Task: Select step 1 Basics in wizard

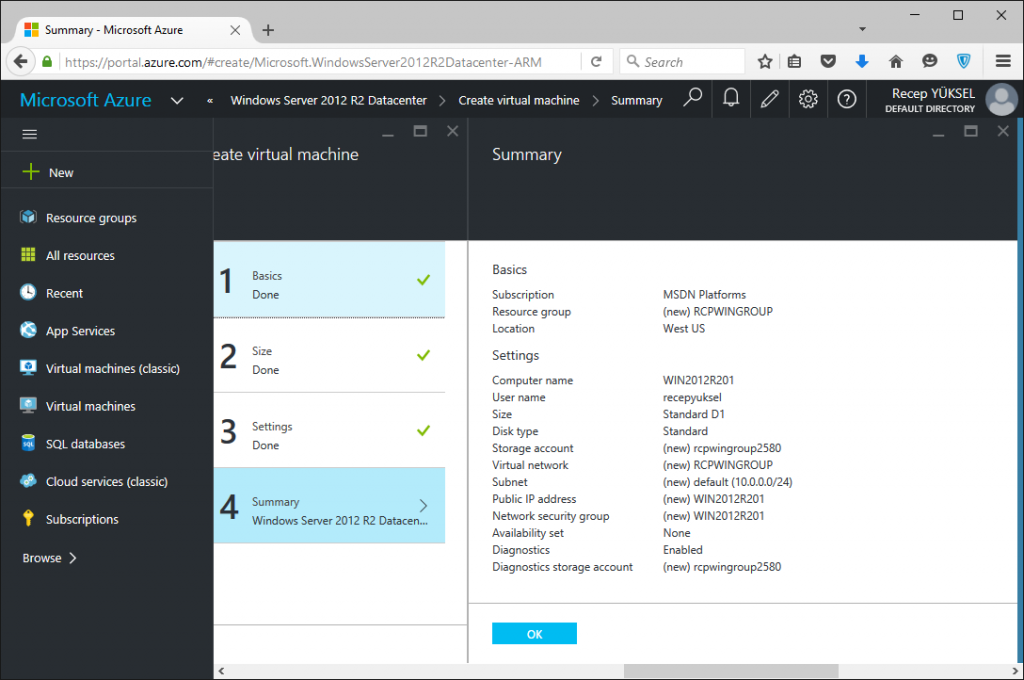Action: (x=329, y=280)
